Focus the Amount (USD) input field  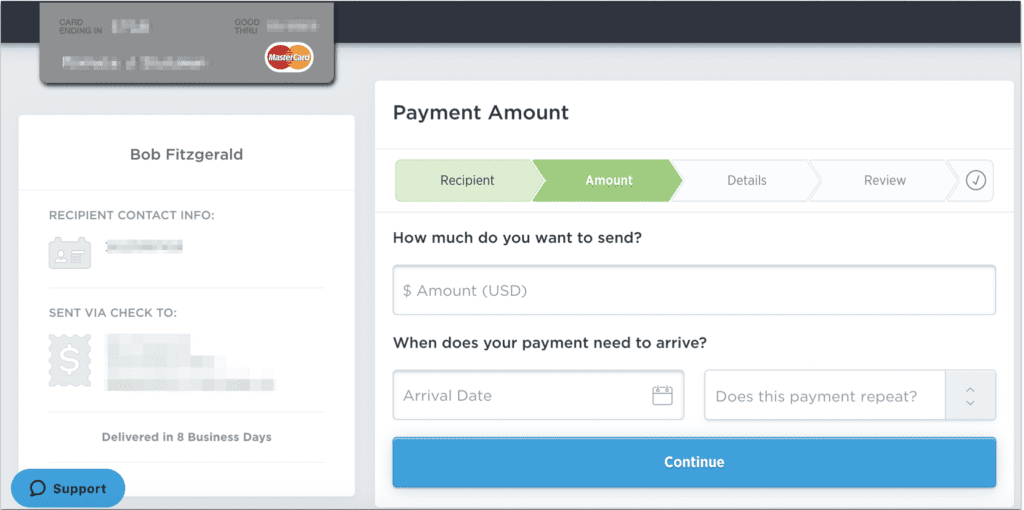694,290
